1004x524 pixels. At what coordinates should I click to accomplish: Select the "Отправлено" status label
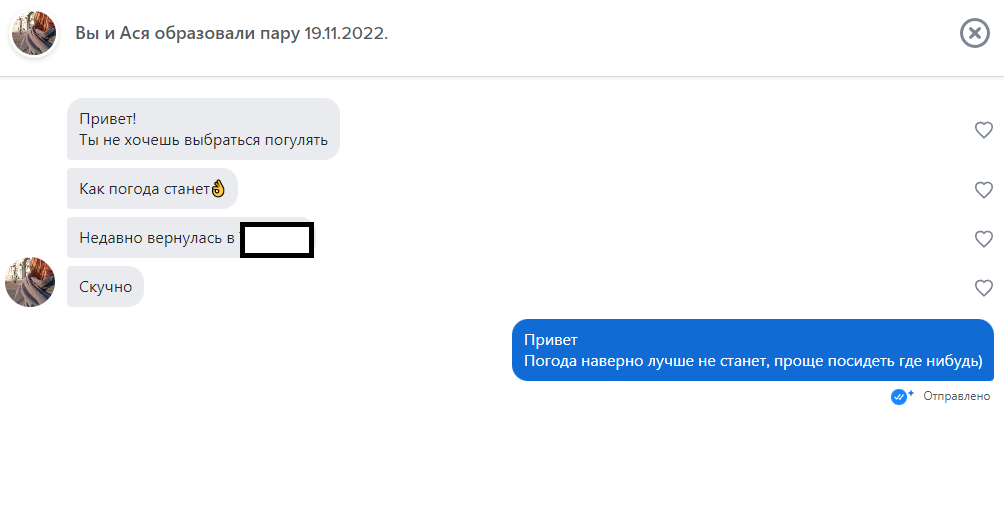click(956, 396)
